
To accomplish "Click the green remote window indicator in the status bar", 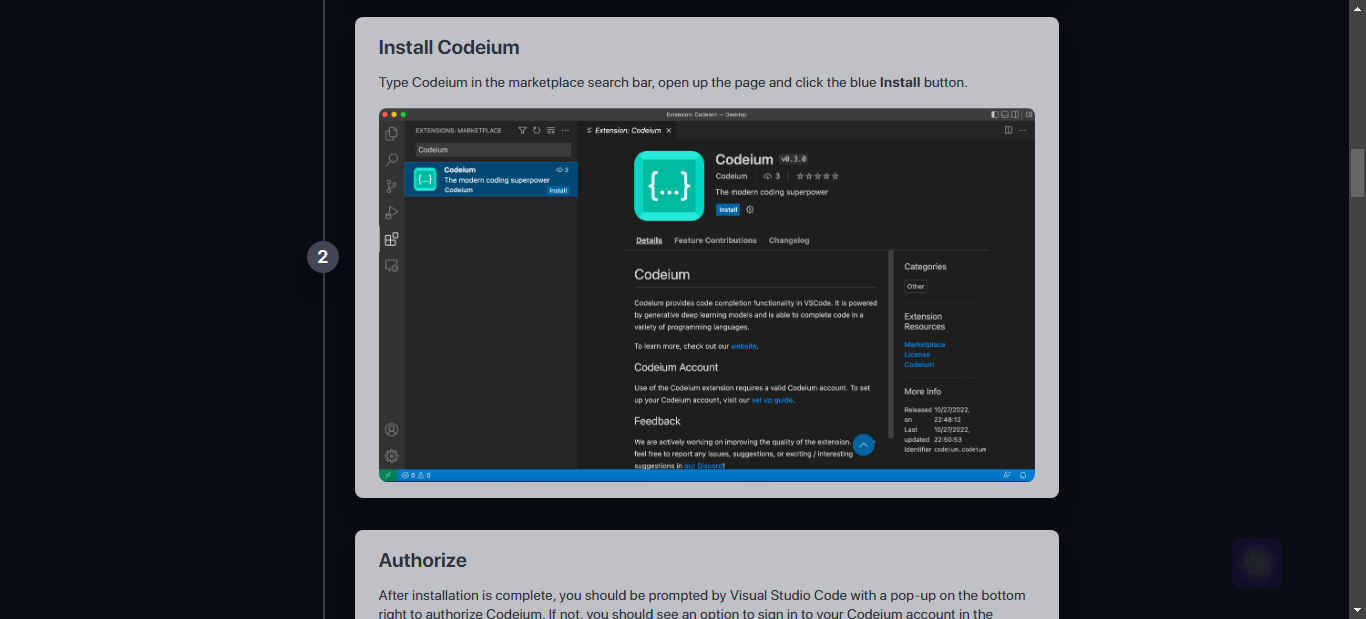I will (387, 475).
